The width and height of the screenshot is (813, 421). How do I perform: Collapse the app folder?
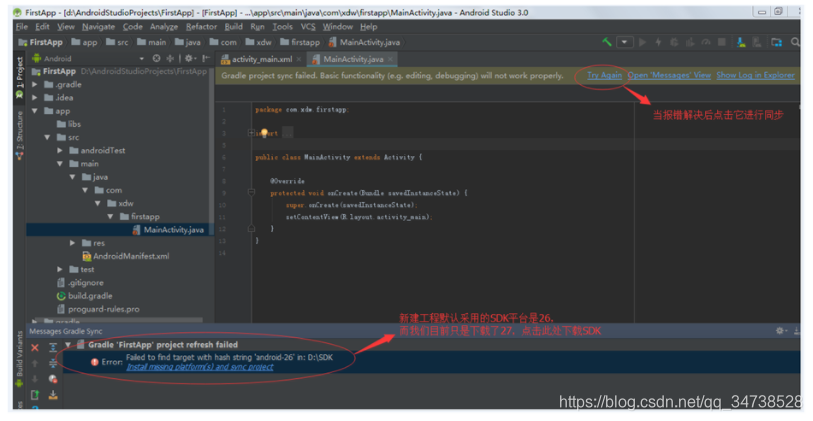pyautogui.click(x=35, y=110)
